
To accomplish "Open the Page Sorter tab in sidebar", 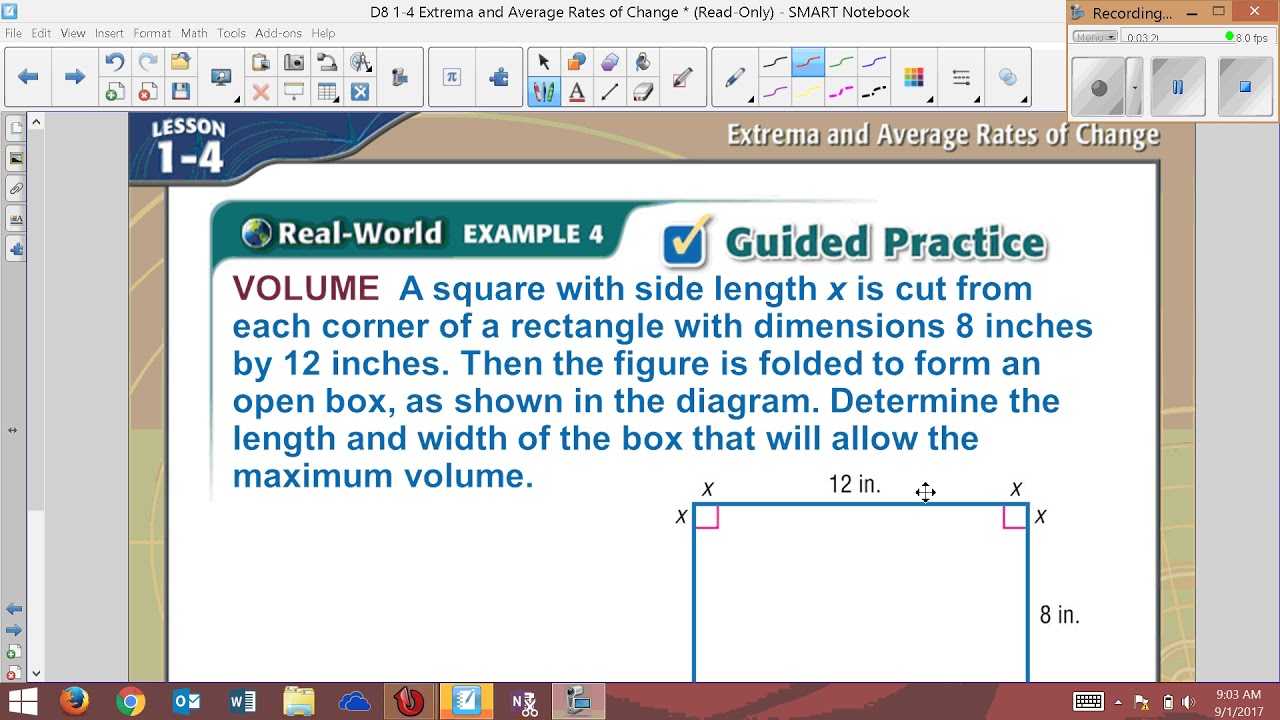I will coord(16,129).
